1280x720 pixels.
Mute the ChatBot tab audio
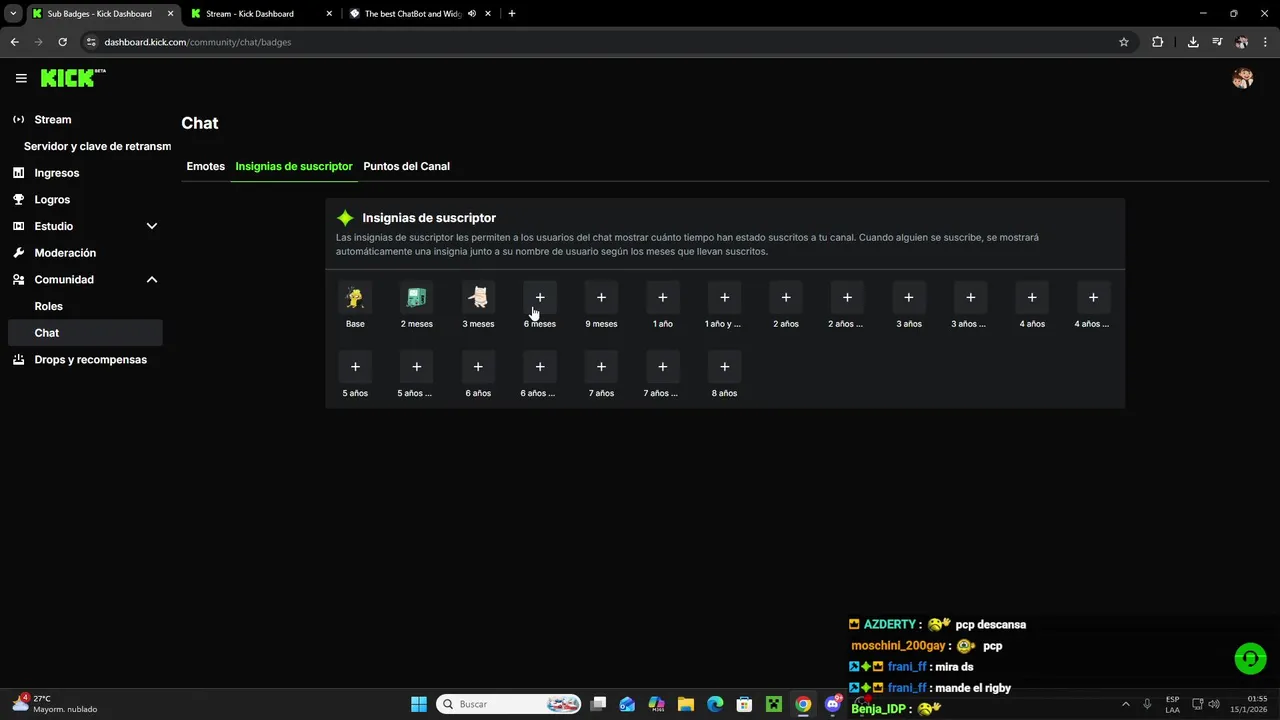point(472,14)
